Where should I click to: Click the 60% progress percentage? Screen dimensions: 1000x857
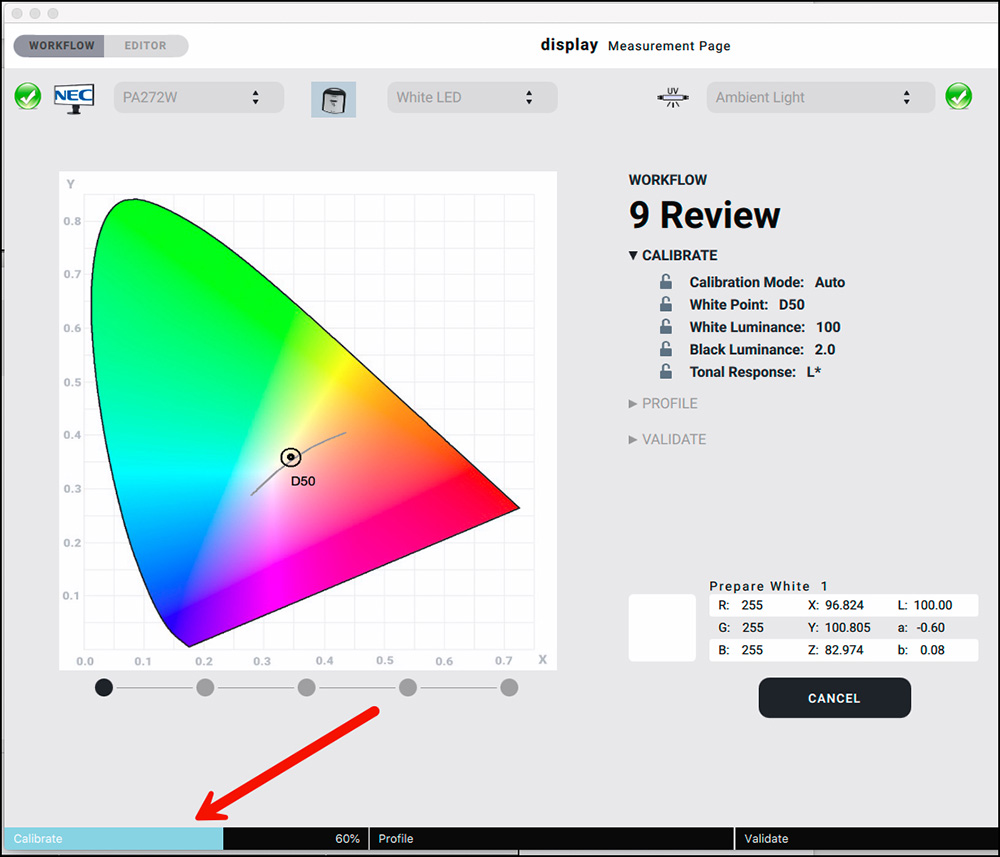tap(348, 839)
